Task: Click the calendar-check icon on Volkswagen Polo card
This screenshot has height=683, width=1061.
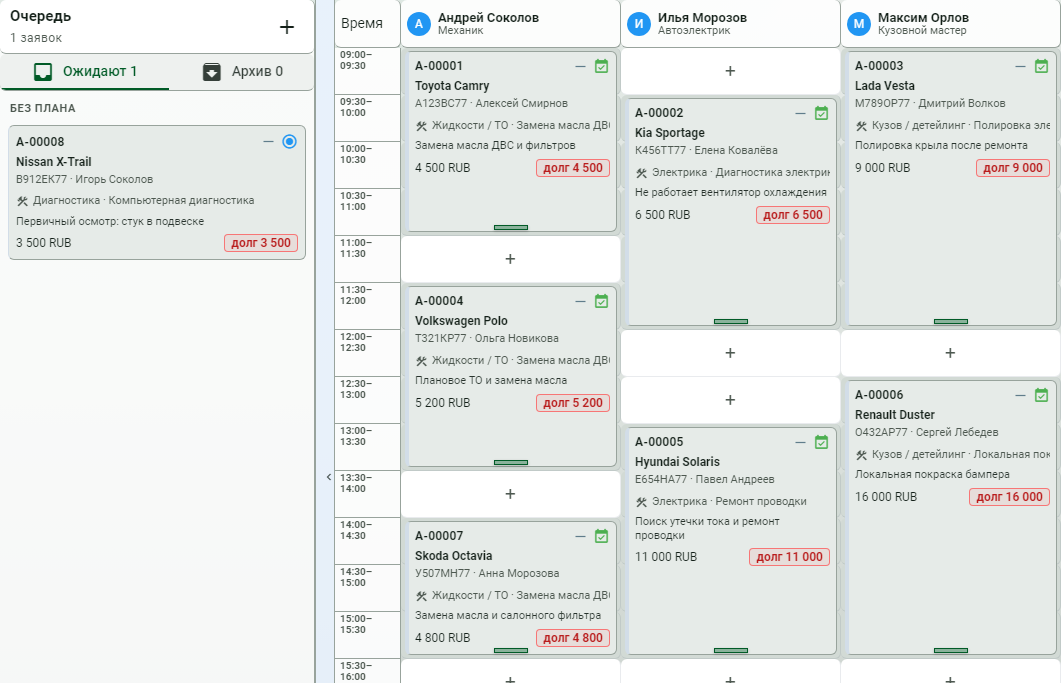Action: click(x=602, y=301)
